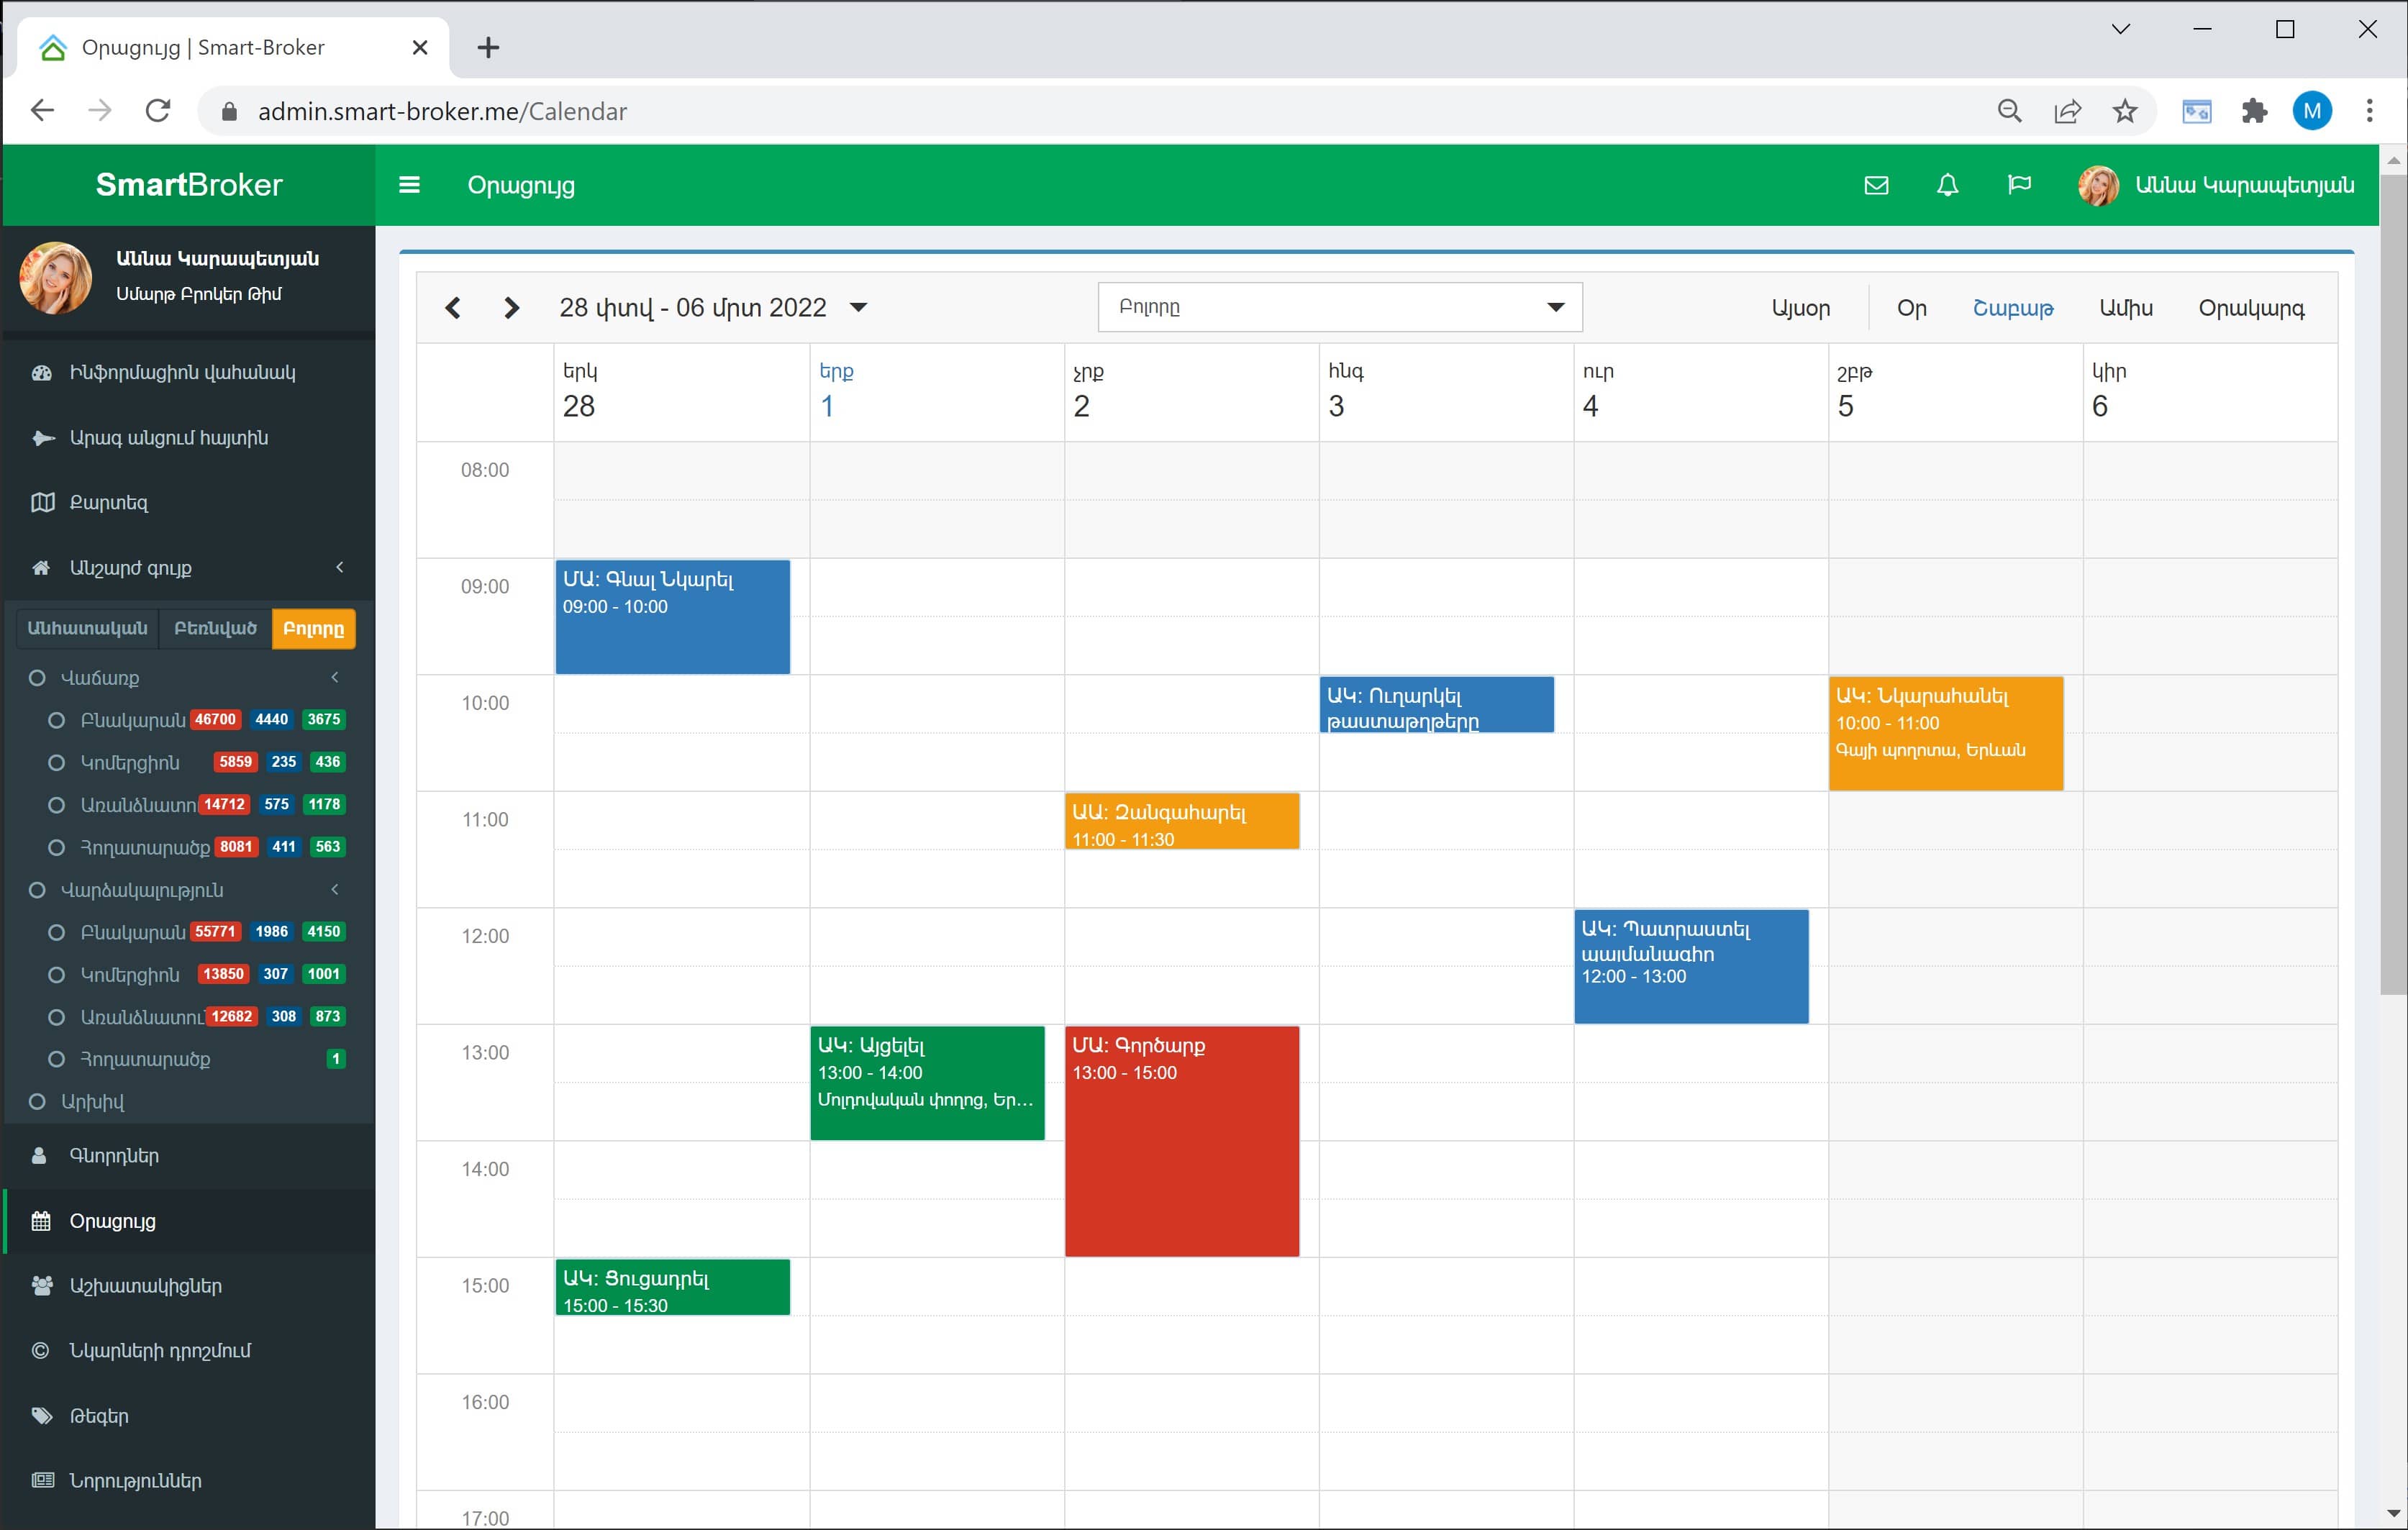Viewport: 2408px width, 1530px height.
Task: Click the calendar icon beside Օրացույց
Action: [41, 1221]
